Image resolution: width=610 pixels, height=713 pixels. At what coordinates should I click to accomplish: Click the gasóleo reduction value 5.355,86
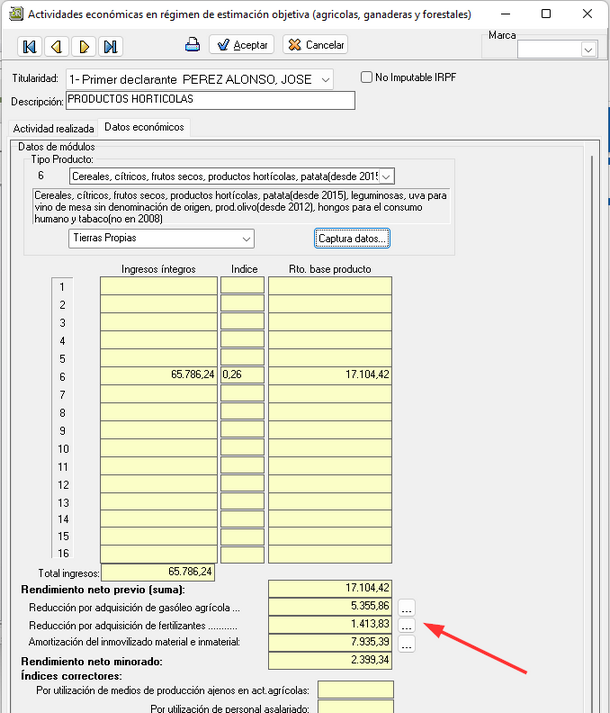pos(330,607)
